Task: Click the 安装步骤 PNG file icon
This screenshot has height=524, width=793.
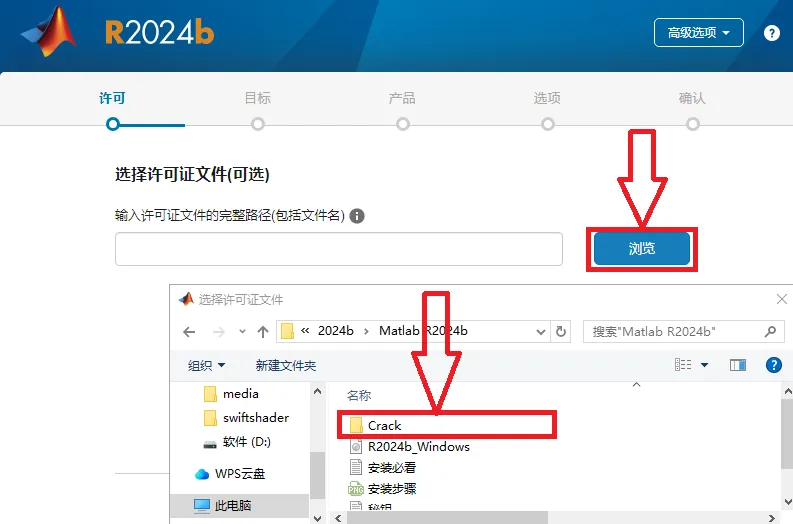Action: coord(356,489)
